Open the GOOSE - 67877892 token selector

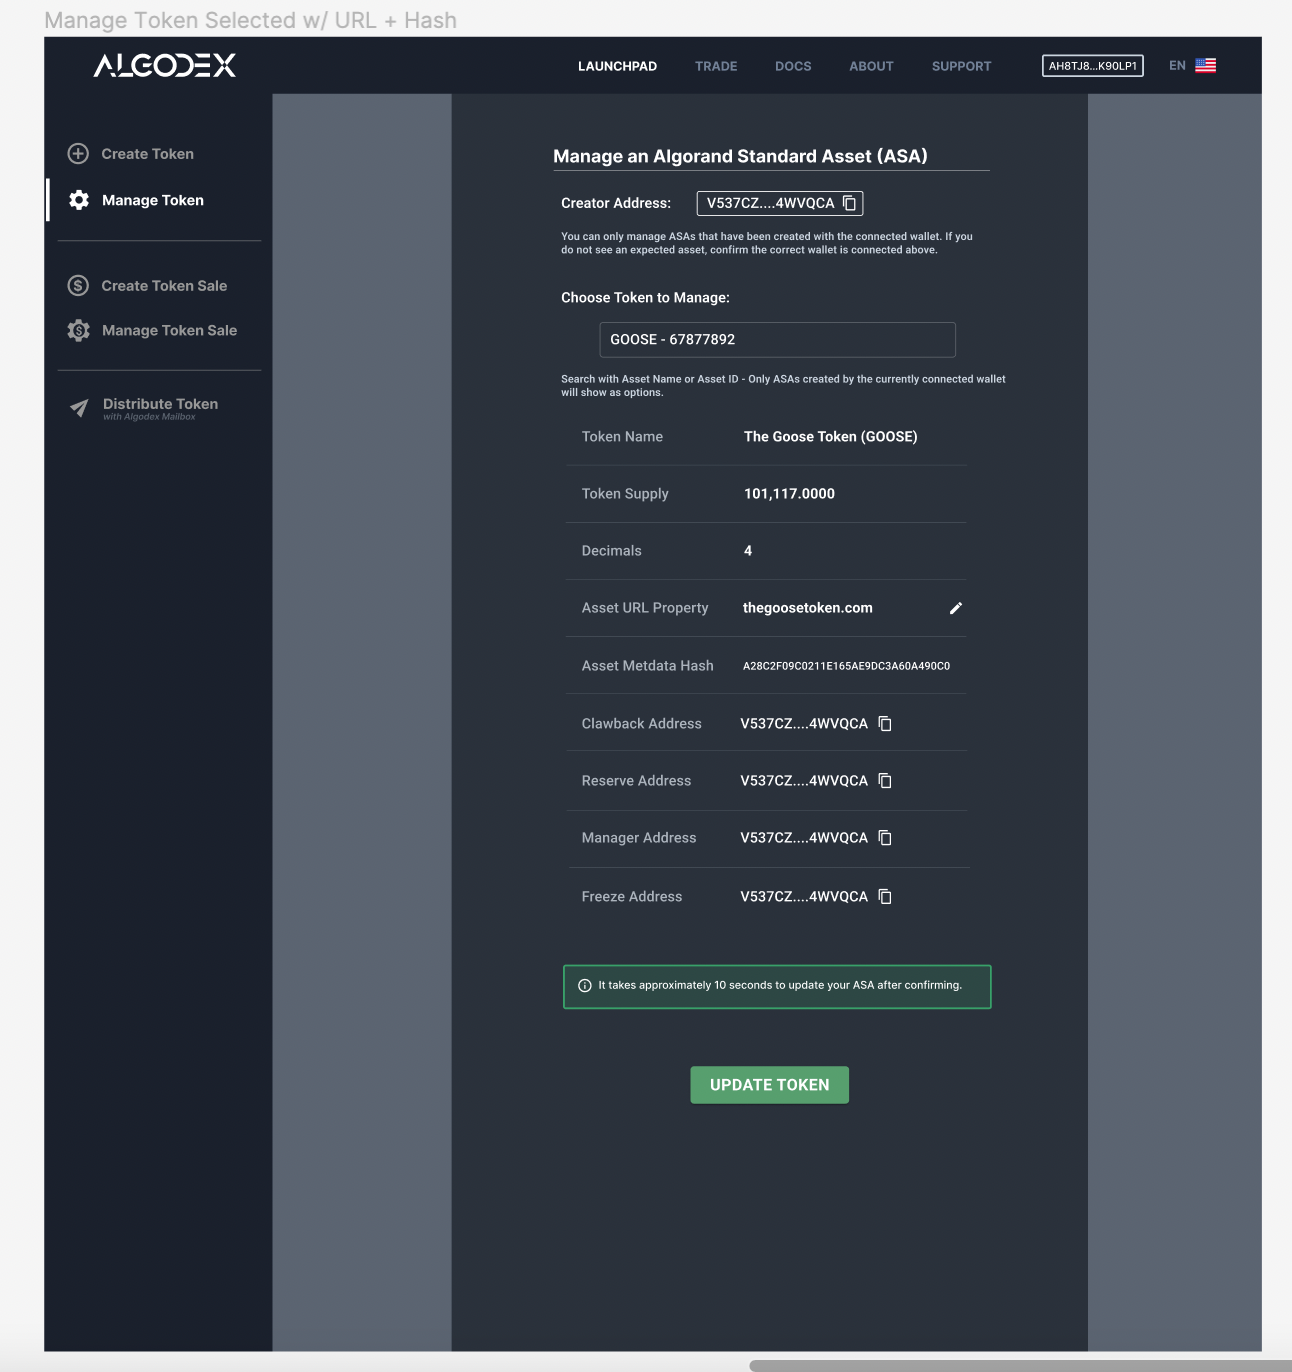point(777,340)
